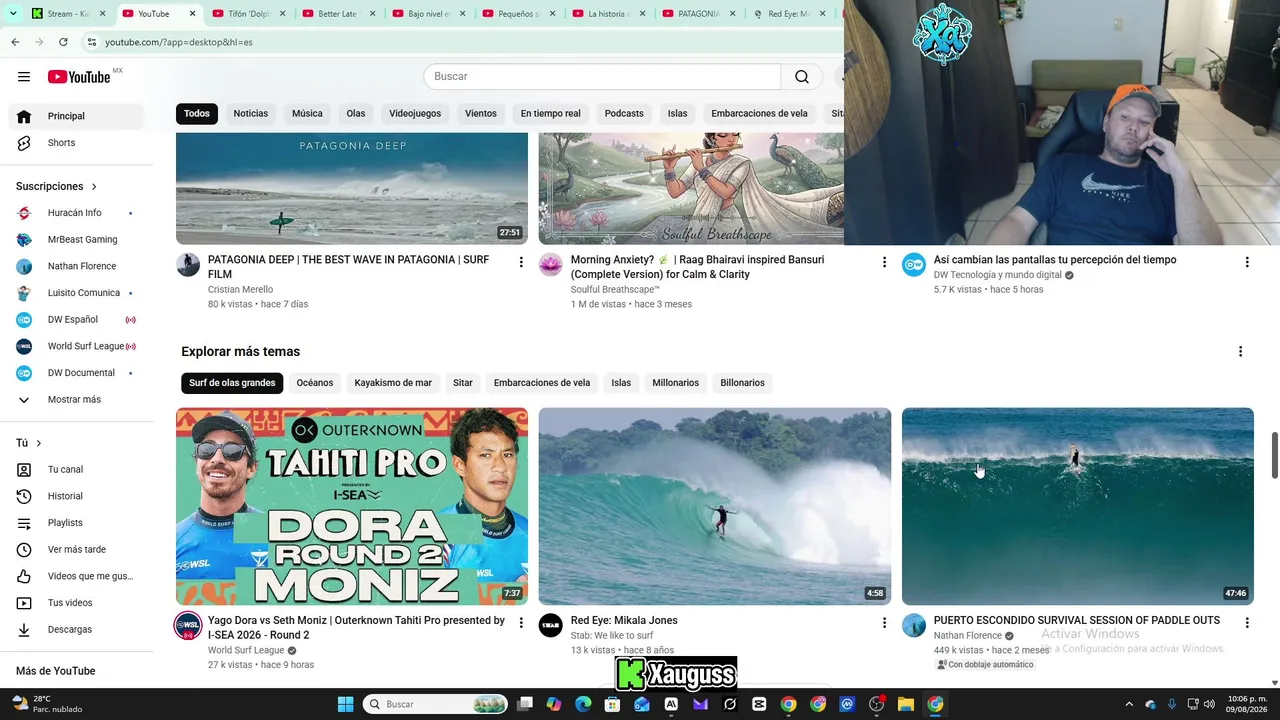Filter feed by En tiempo real chip
The height and width of the screenshot is (720, 1280).
(551, 114)
